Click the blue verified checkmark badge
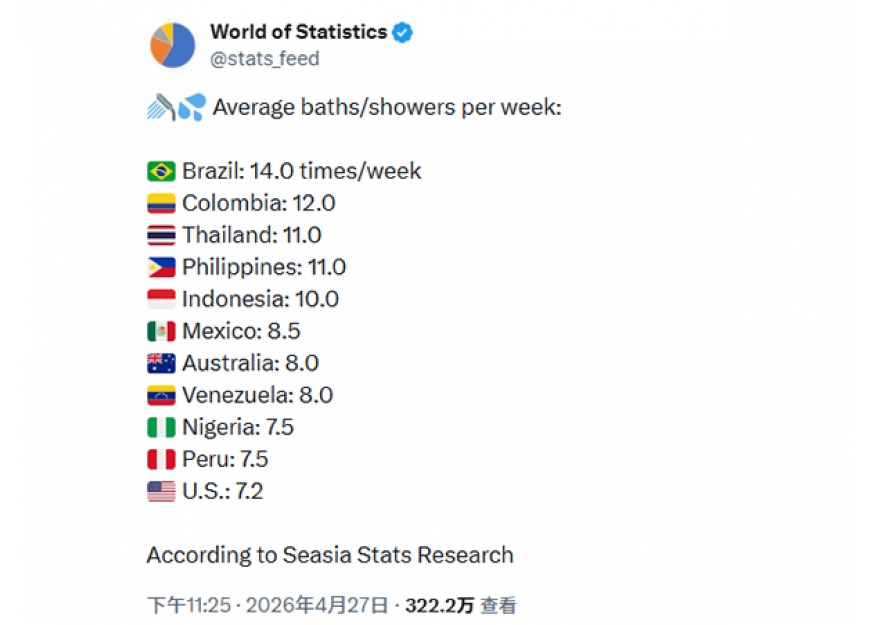 pyautogui.click(x=403, y=33)
